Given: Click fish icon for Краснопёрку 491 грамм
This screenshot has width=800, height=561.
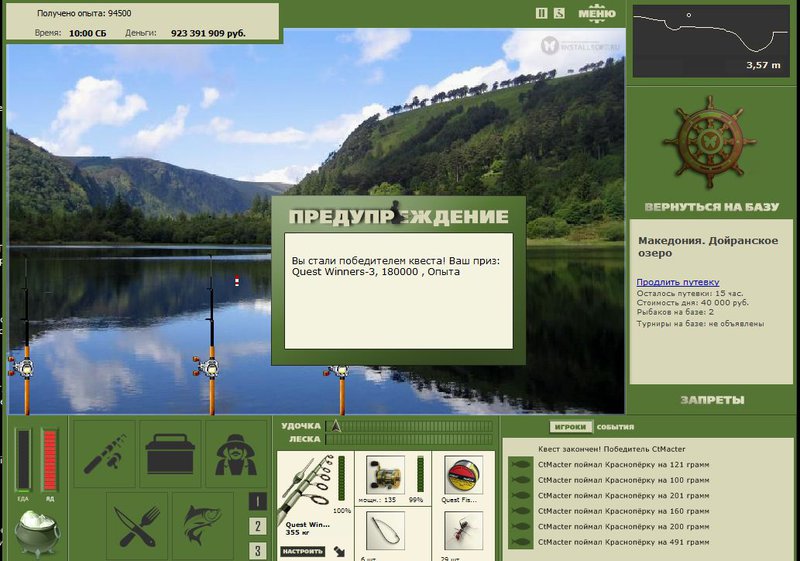Looking at the screenshot, I should click(520, 542).
